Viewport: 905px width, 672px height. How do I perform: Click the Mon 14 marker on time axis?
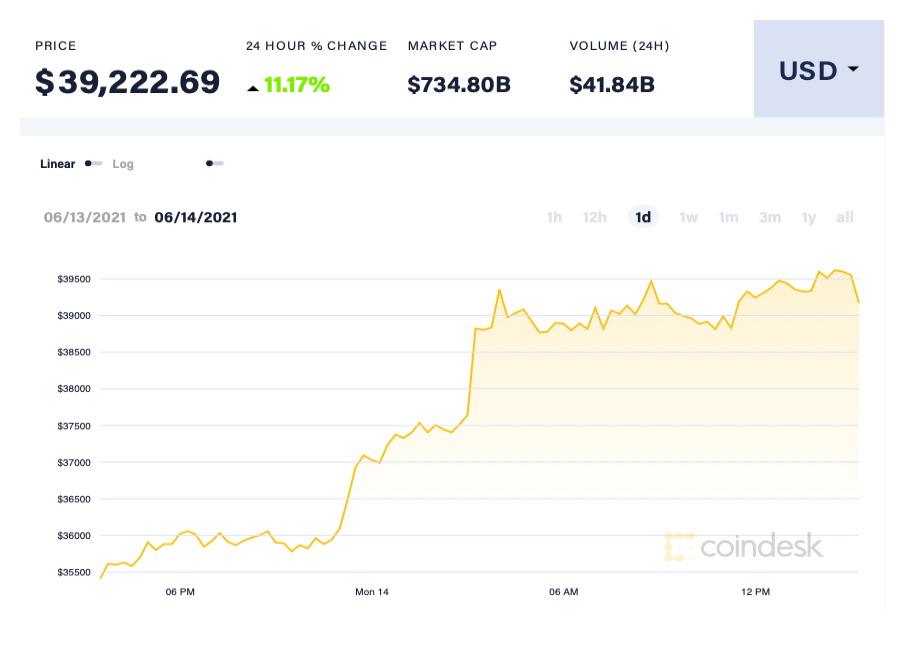pos(372,592)
